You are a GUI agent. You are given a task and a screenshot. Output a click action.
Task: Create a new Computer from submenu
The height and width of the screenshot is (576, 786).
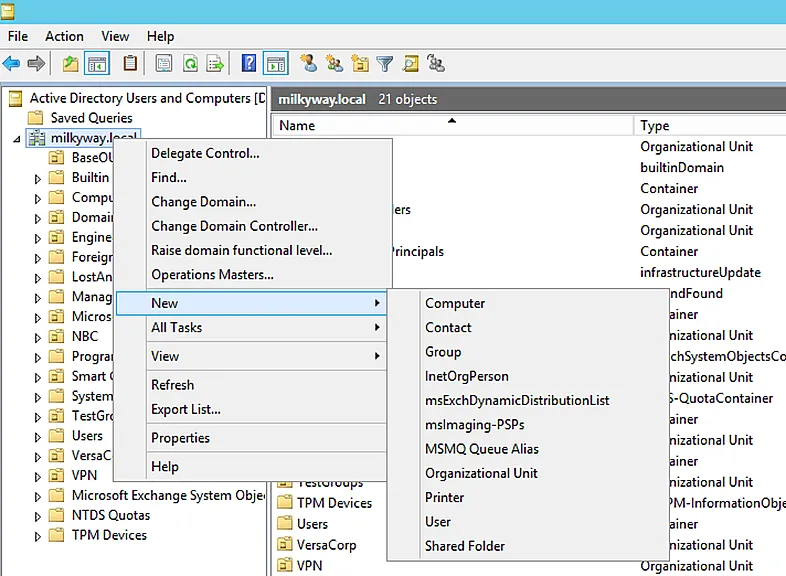pos(528,303)
